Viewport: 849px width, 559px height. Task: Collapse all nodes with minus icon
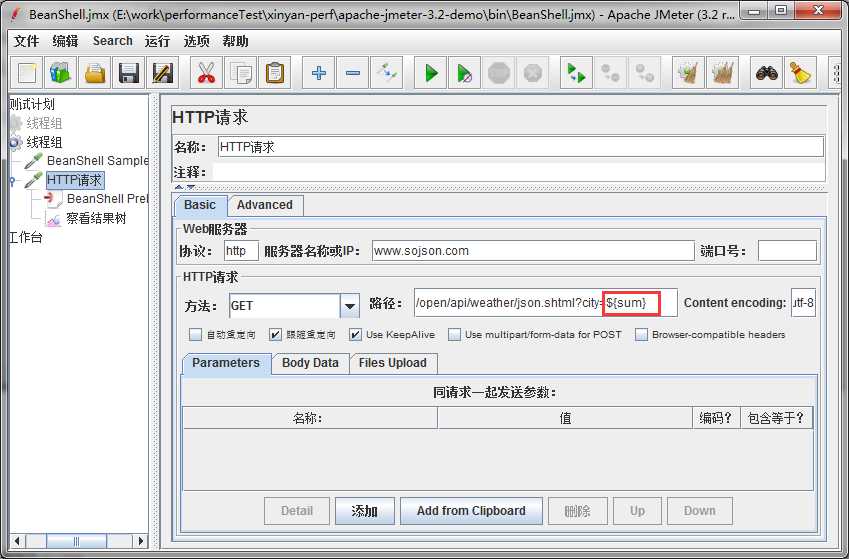point(352,73)
